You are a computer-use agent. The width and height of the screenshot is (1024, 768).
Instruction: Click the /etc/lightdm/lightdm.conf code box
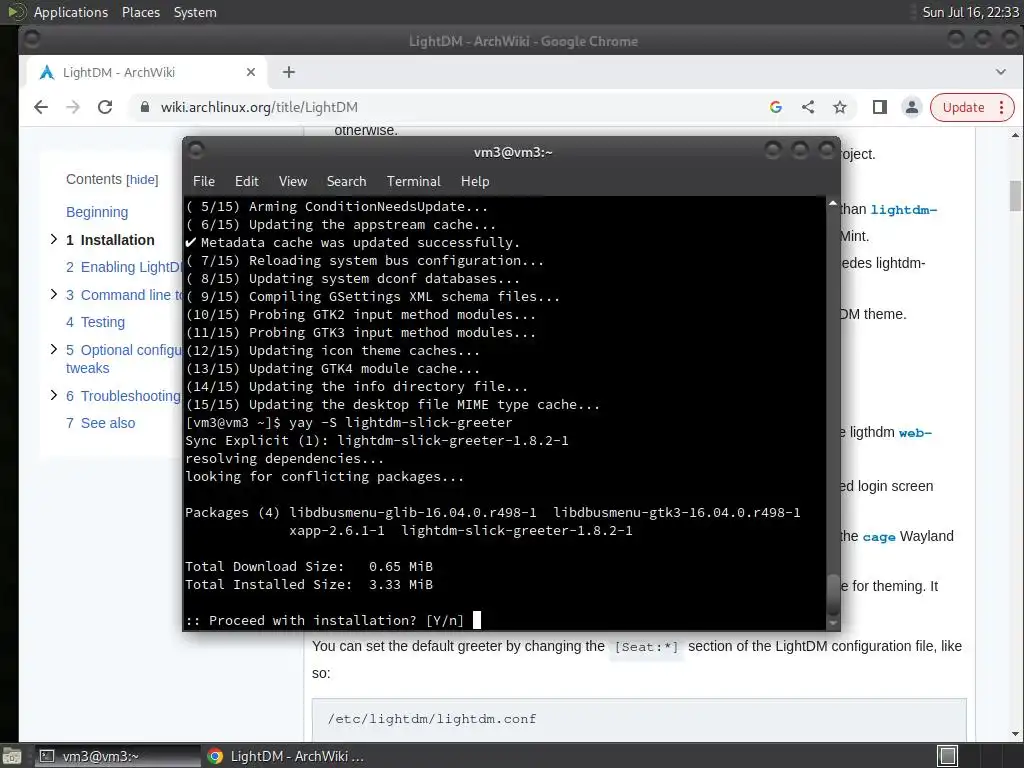point(639,719)
